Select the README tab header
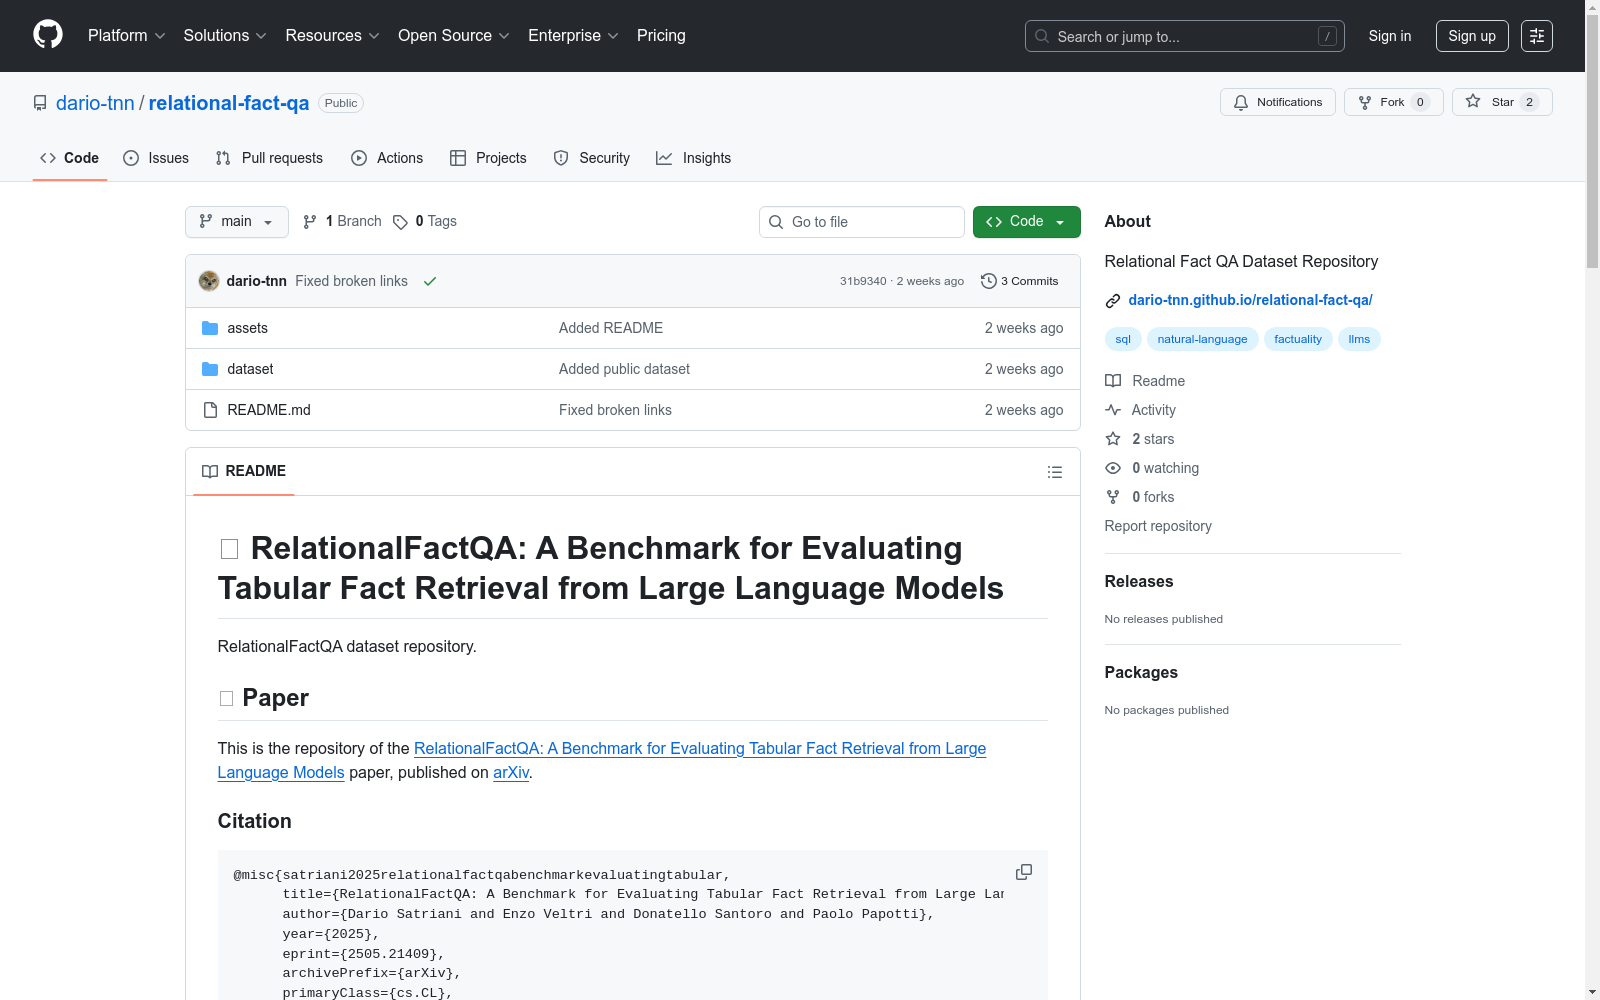The width and height of the screenshot is (1600, 1000). pyautogui.click(x=244, y=471)
